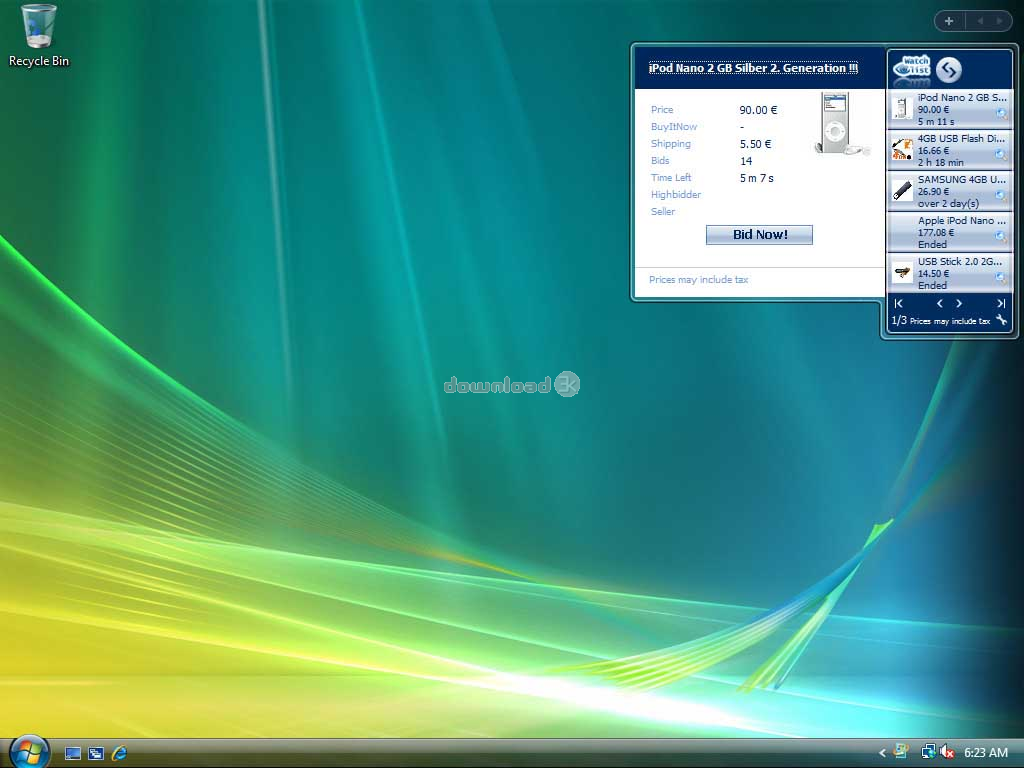Click magnifier icon on 4GB USB Flash item

1001,154
